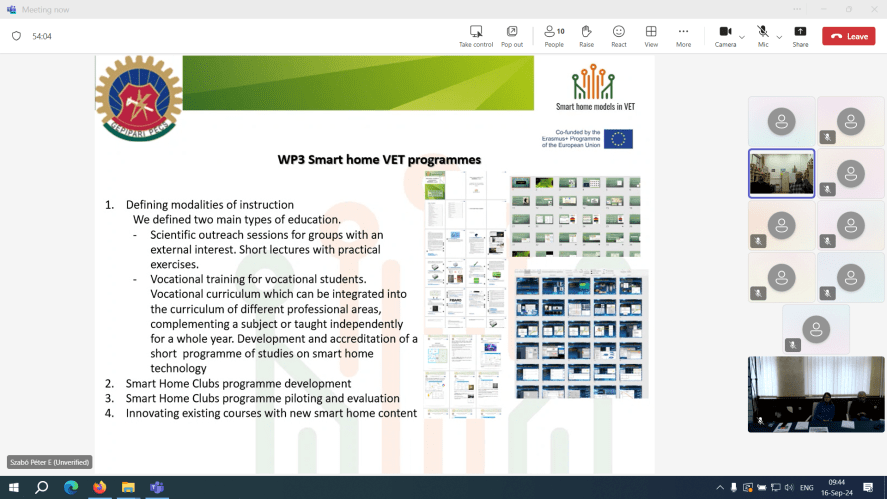Launch Microsoft Edge from taskbar
887x499 pixels.
(x=71, y=487)
